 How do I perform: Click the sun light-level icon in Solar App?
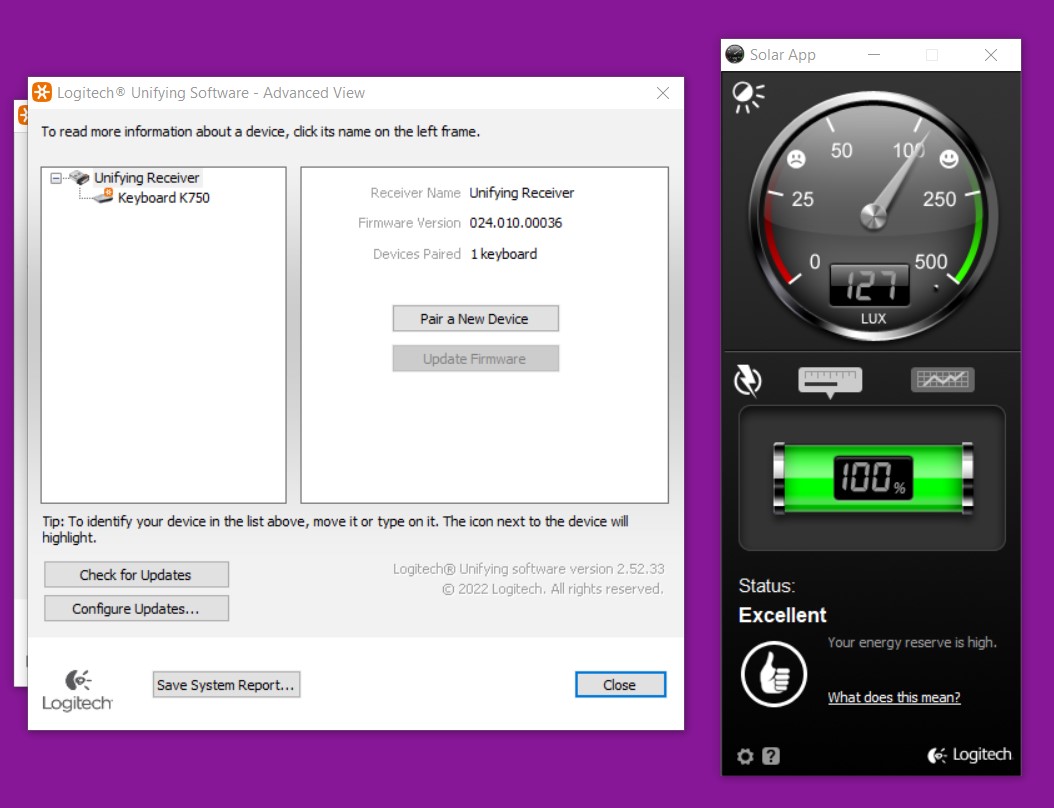tap(747, 96)
